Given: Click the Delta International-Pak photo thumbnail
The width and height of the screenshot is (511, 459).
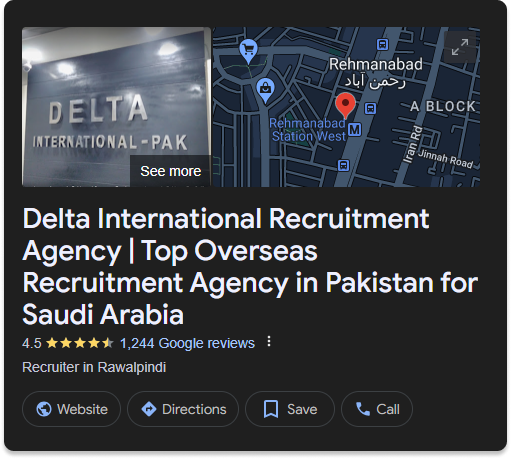Looking at the screenshot, I should tap(116, 107).
